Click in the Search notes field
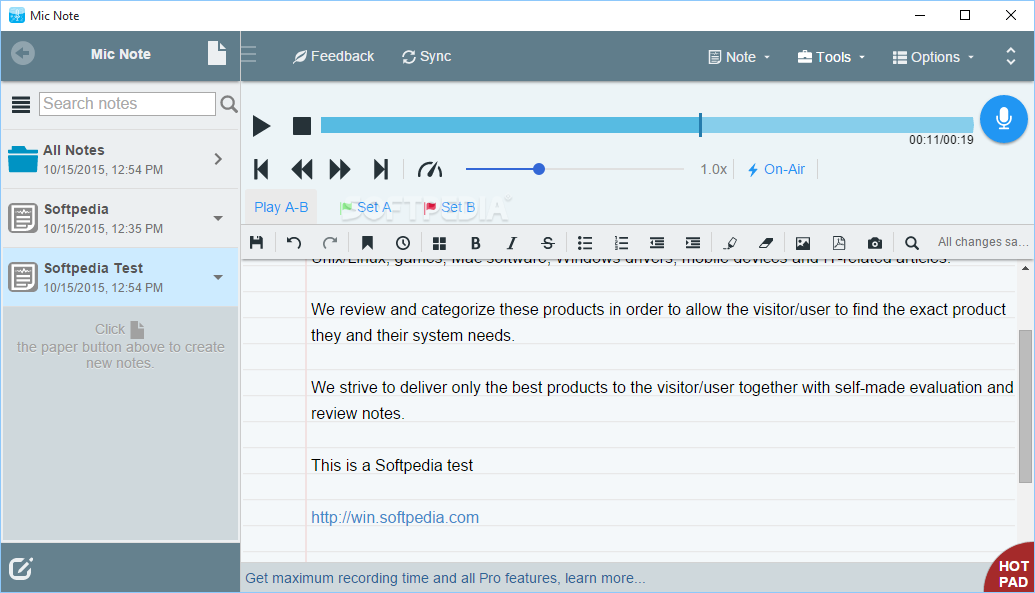This screenshot has height=593, width=1035. pos(127,104)
